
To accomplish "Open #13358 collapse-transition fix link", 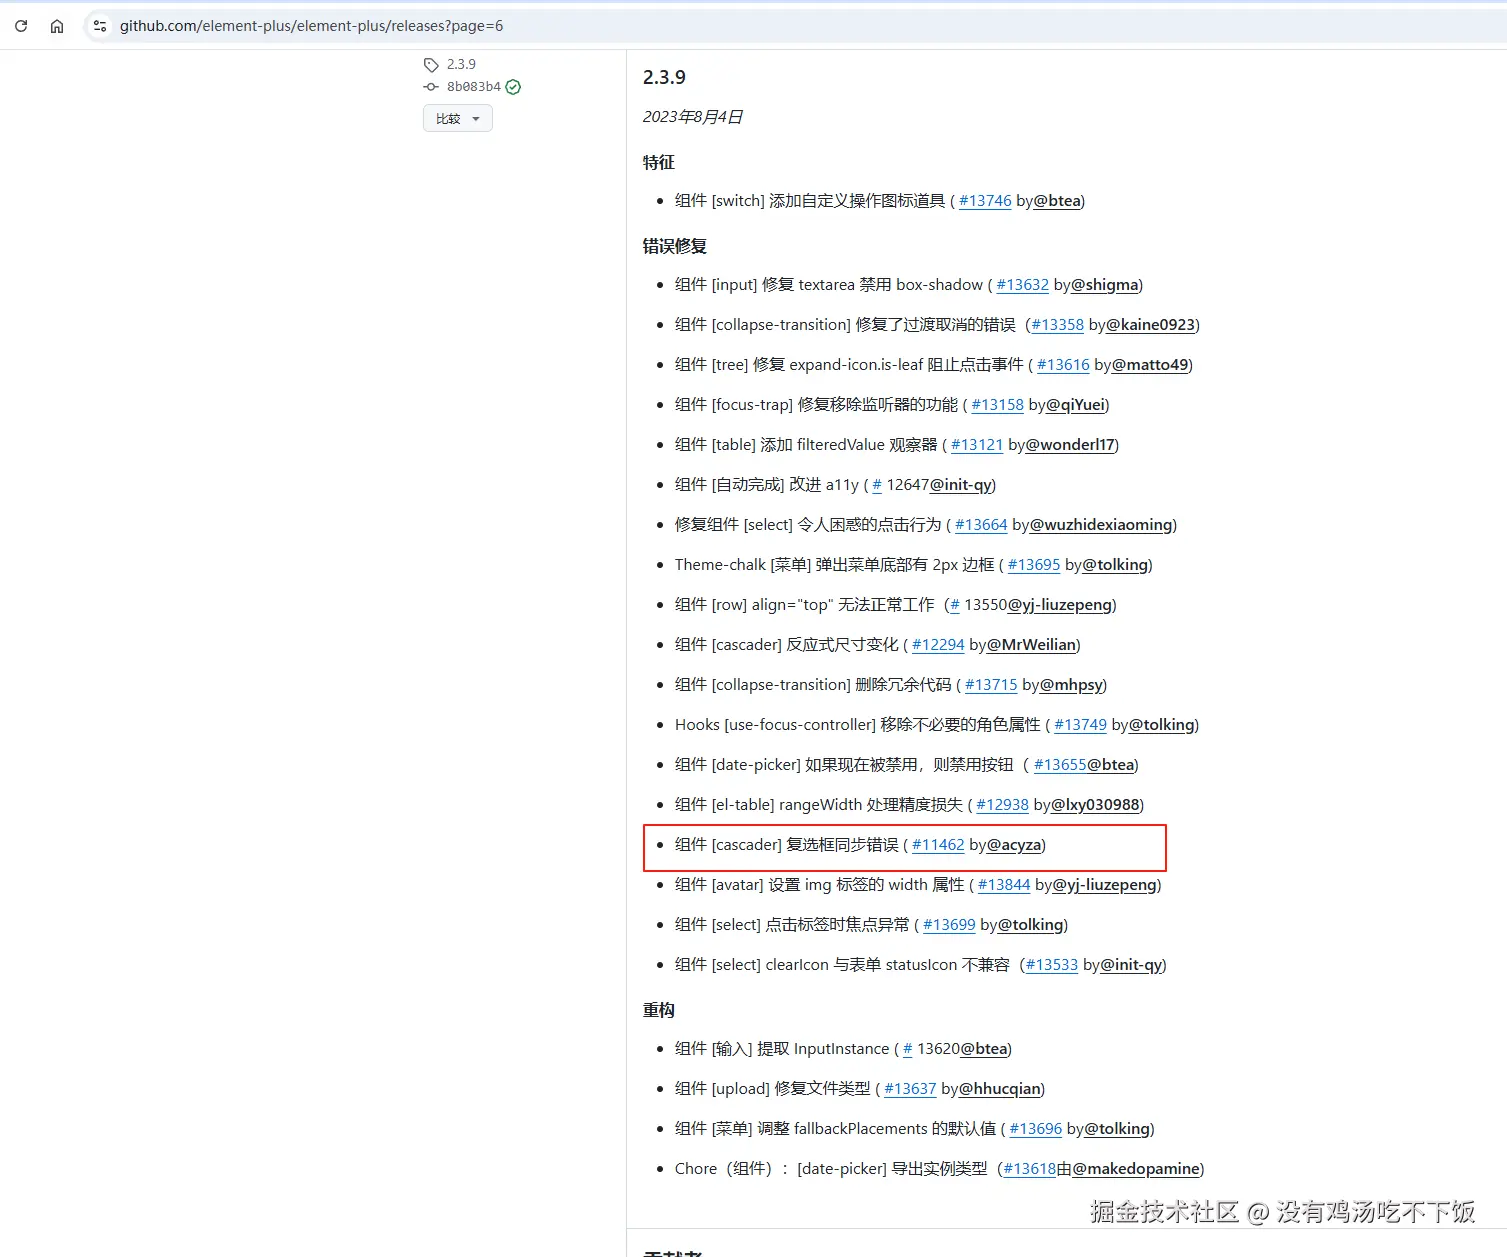I will click(x=1057, y=324).
